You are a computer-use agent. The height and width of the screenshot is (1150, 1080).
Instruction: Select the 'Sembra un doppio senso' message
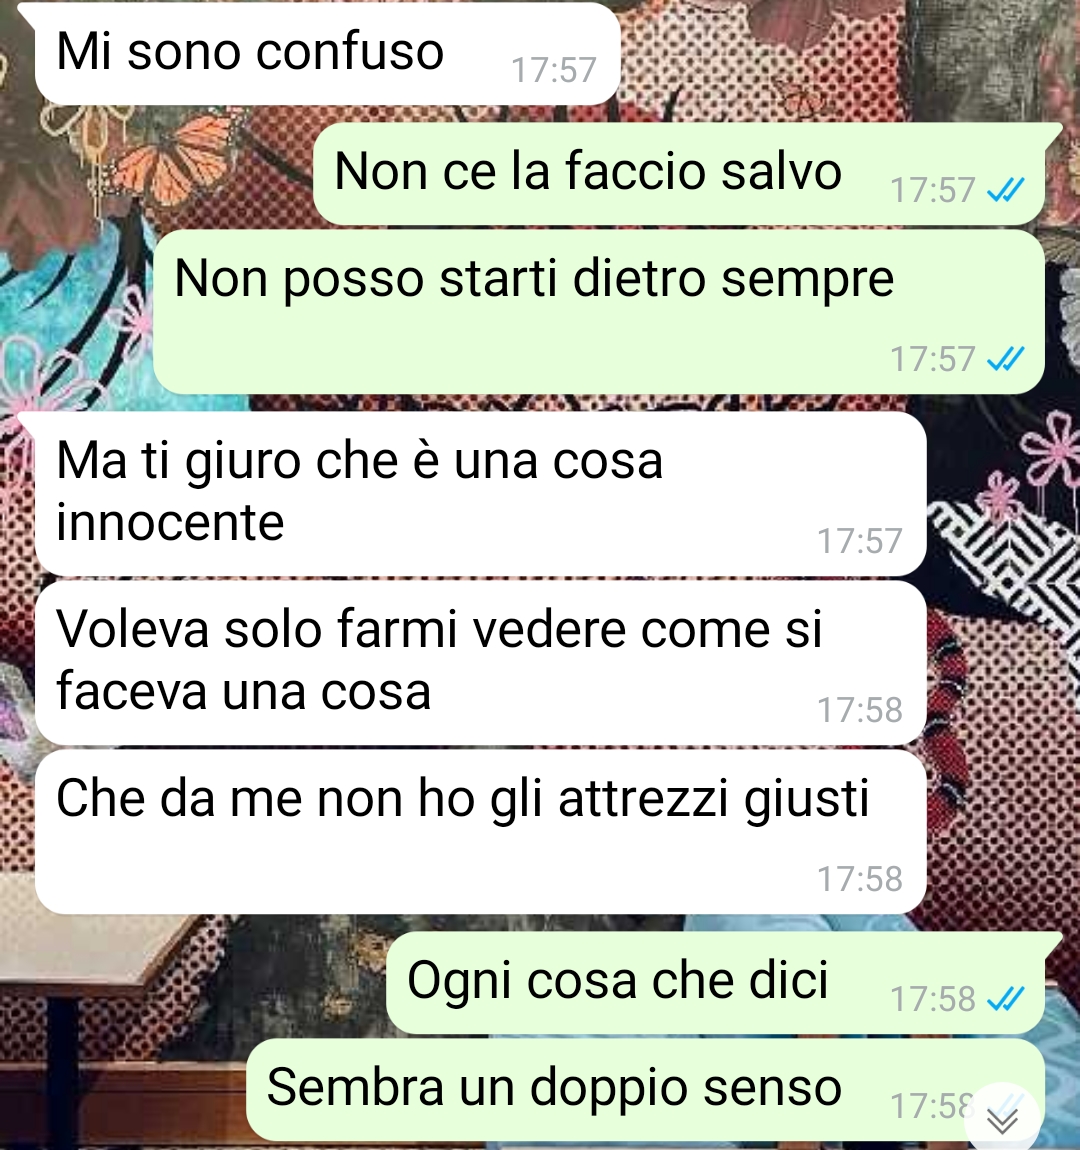coord(645,1090)
